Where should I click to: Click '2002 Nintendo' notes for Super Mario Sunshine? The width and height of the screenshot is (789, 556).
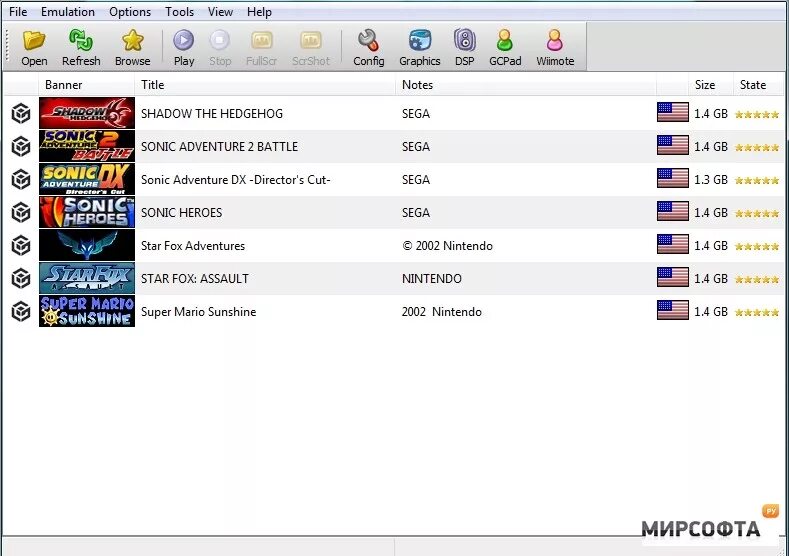441,312
